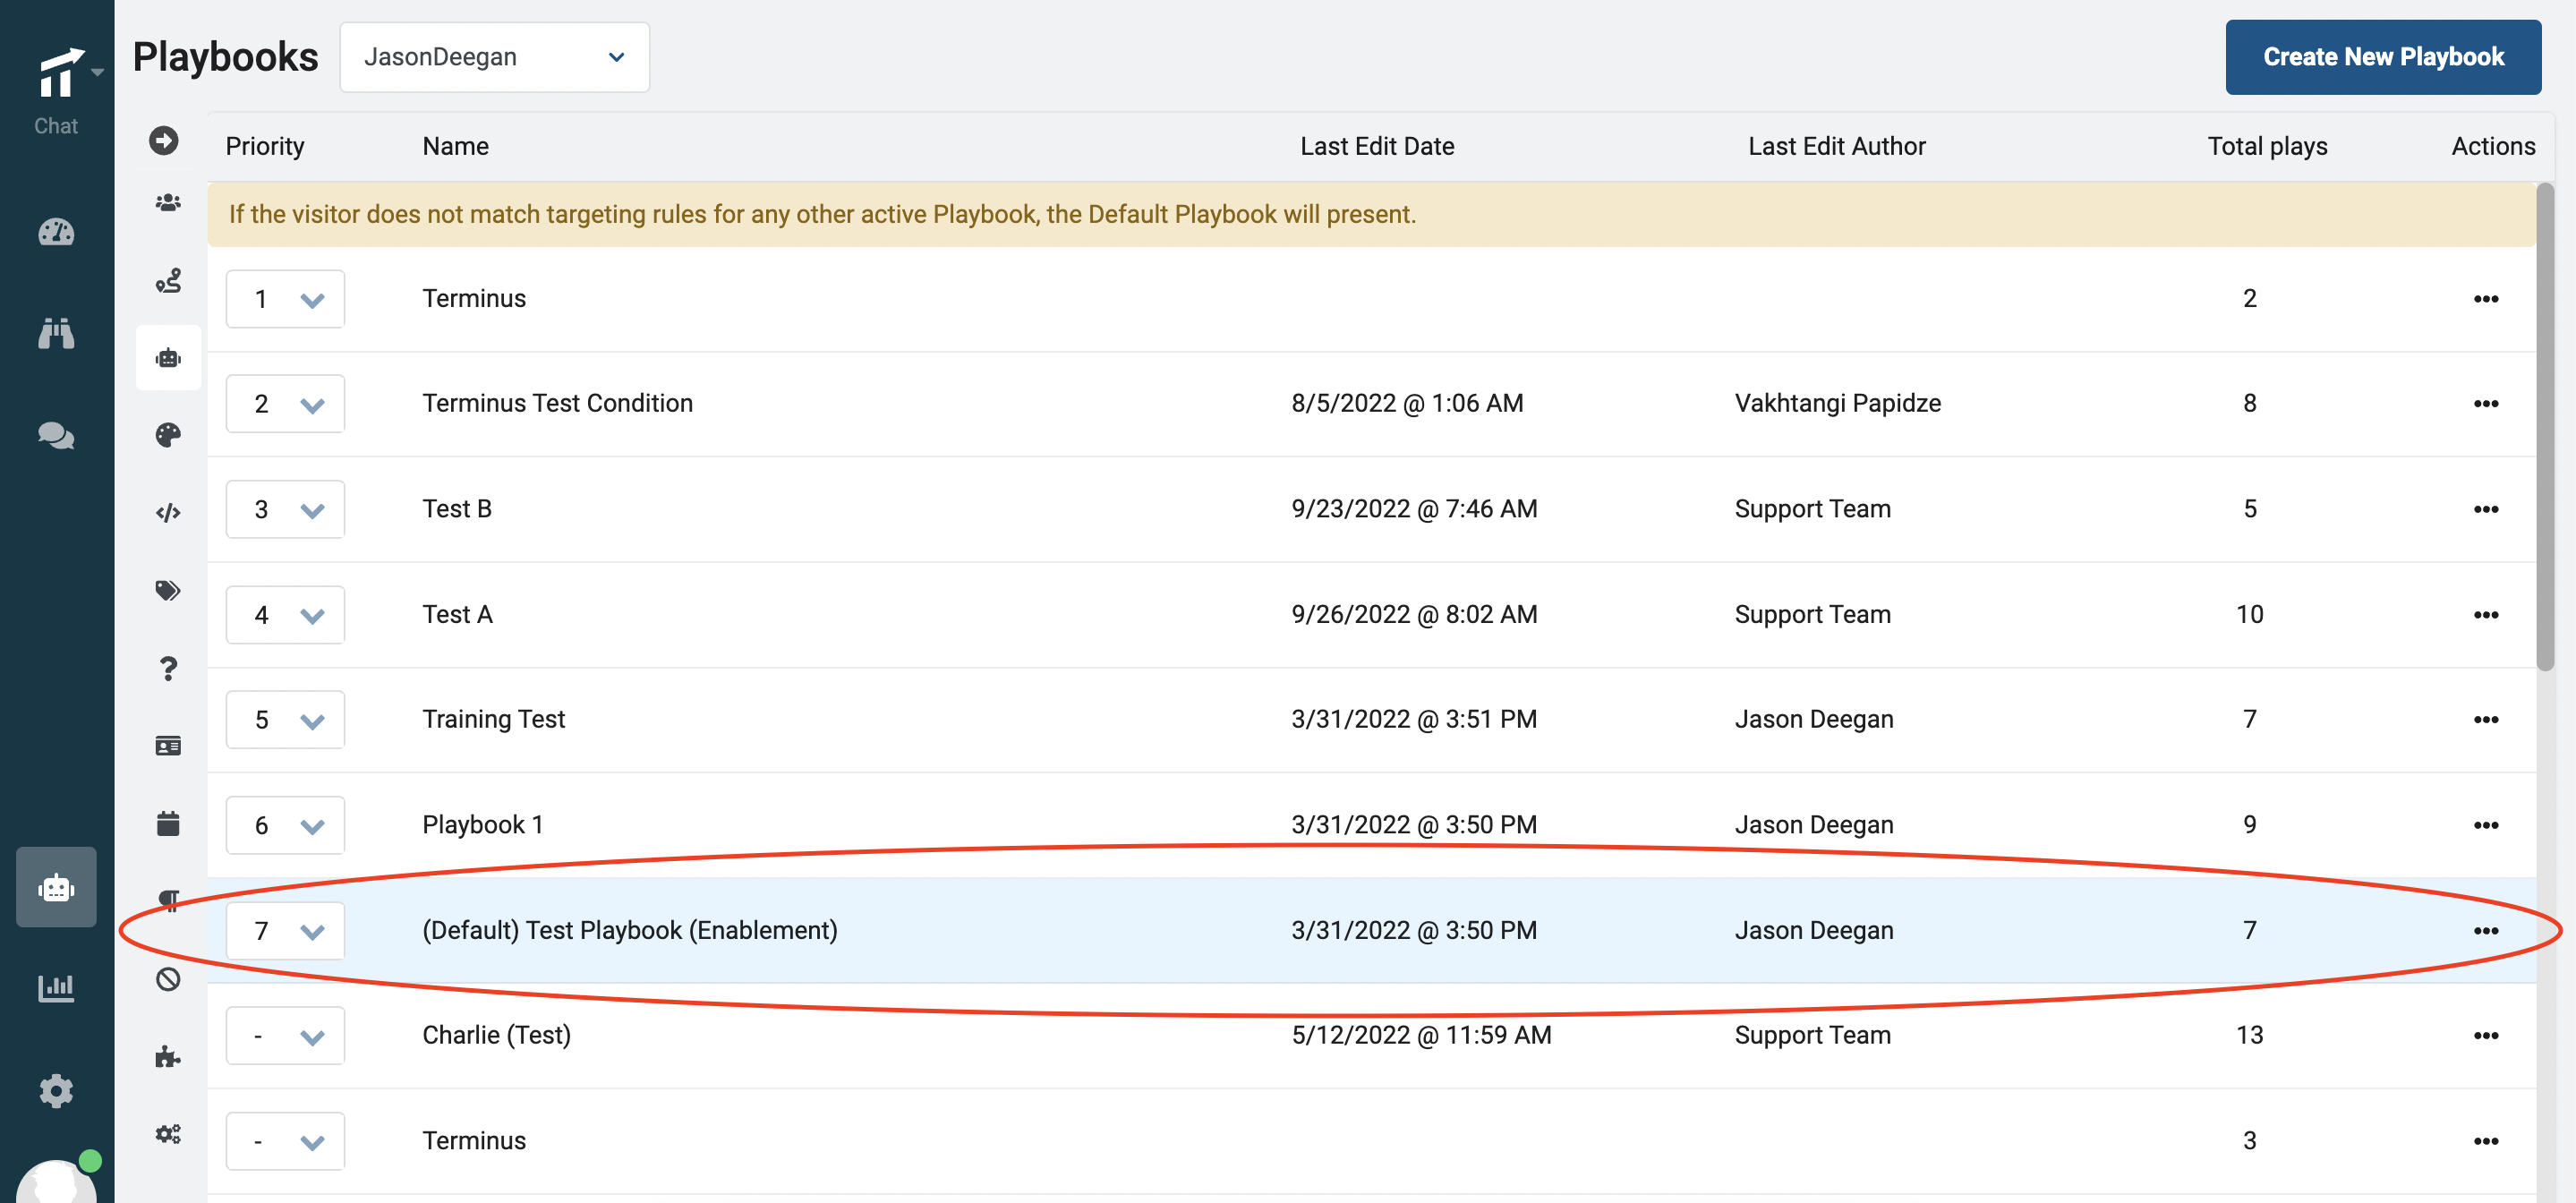Expand the priority dropdown for Charlie (Test)

285,1036
